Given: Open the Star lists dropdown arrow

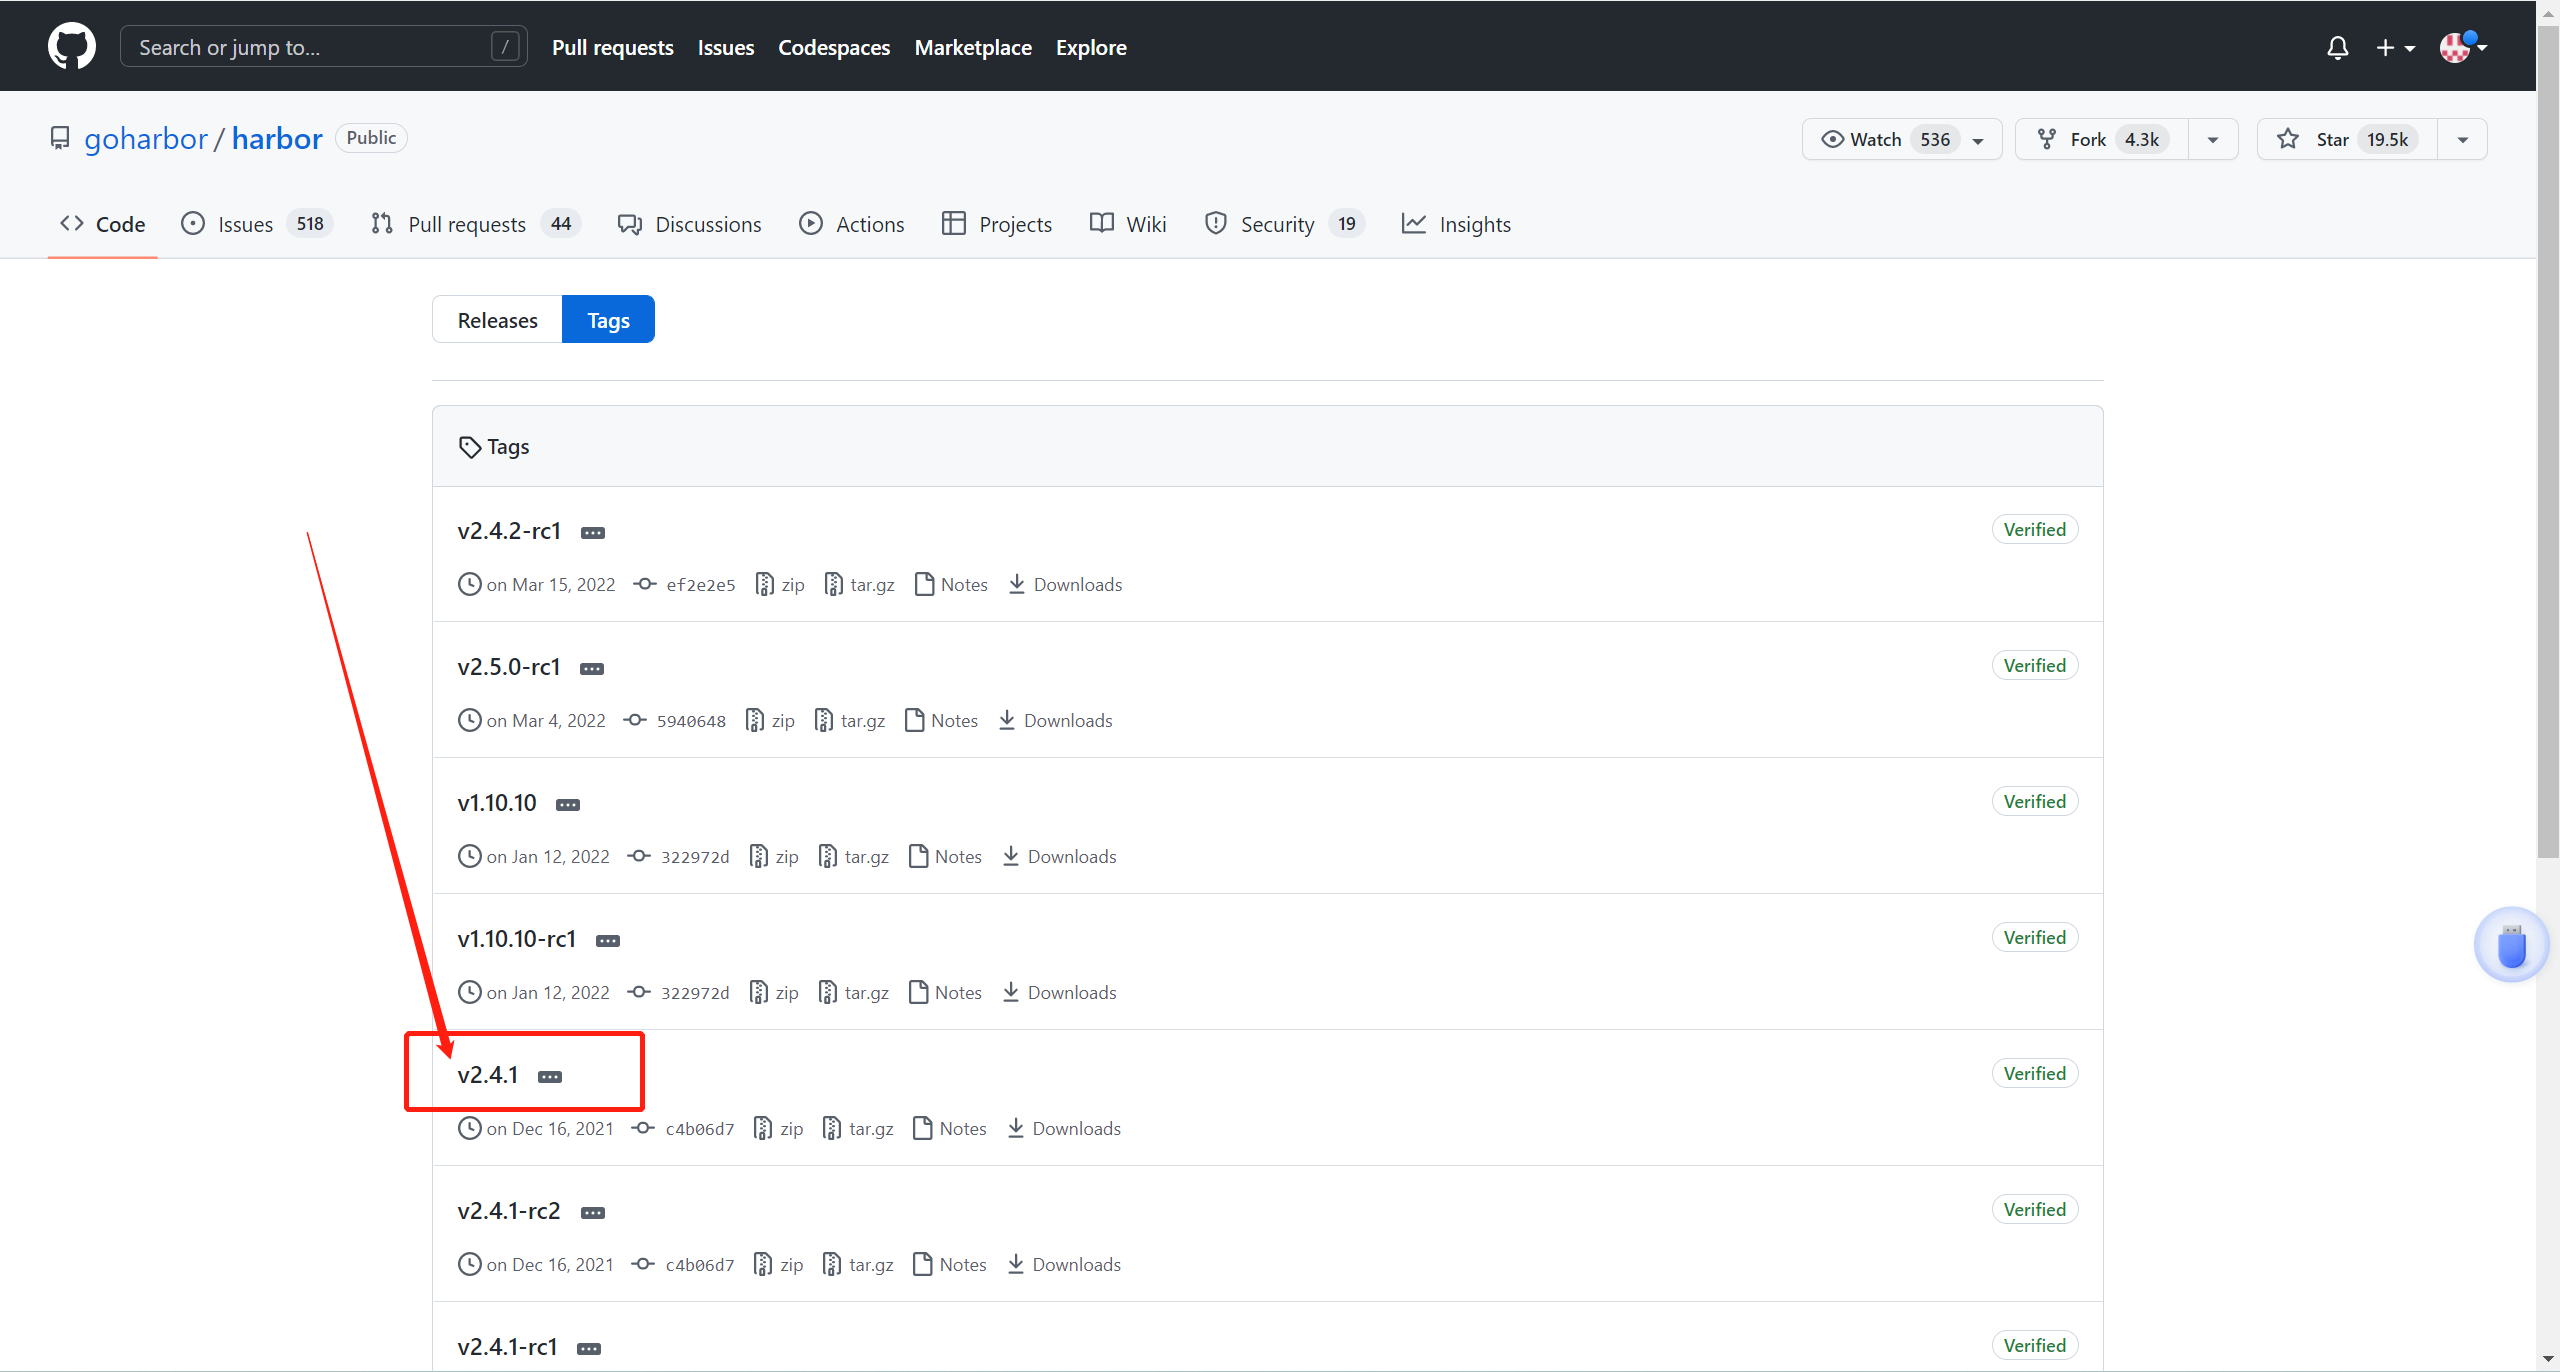Looking at the screenshot, I should click(x=2462, y=139).
